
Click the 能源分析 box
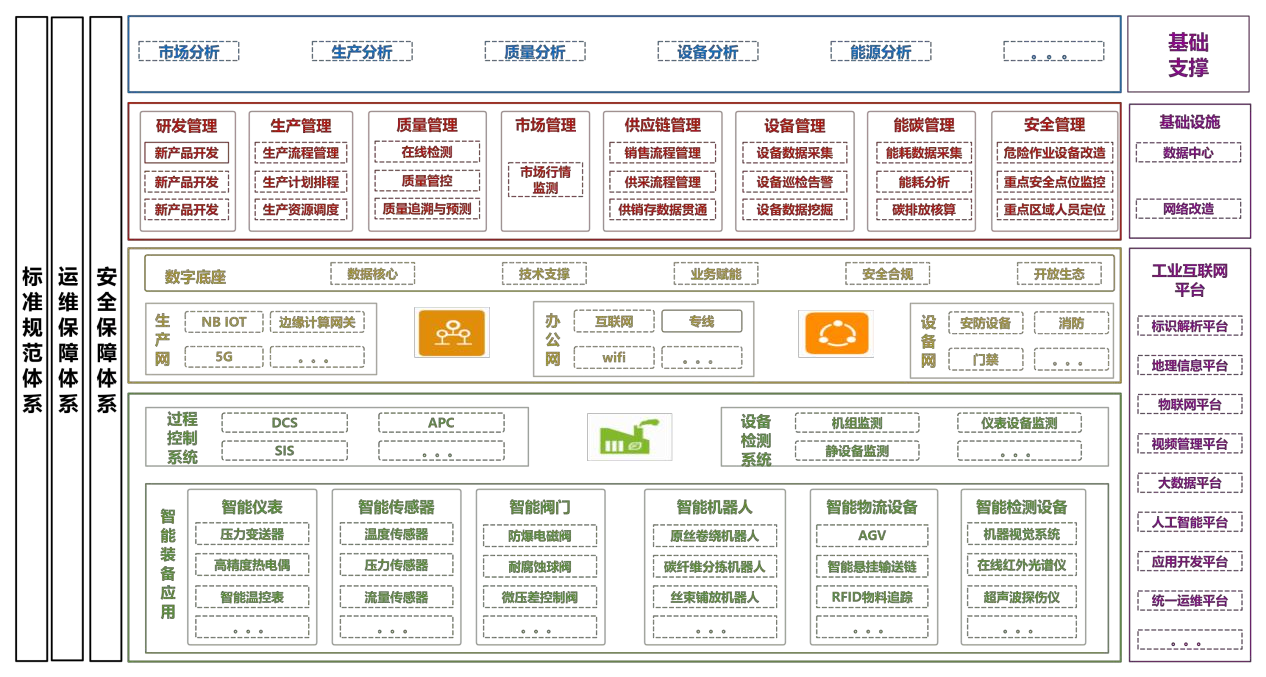click(881, 52)
